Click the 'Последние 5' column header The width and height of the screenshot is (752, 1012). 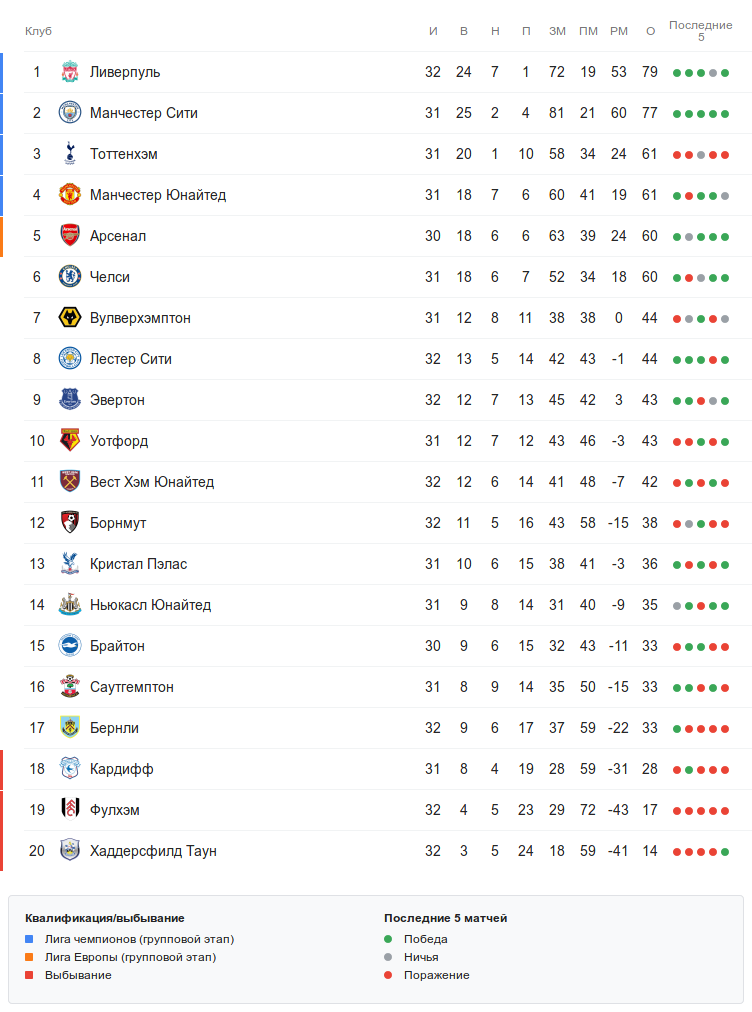701,31
